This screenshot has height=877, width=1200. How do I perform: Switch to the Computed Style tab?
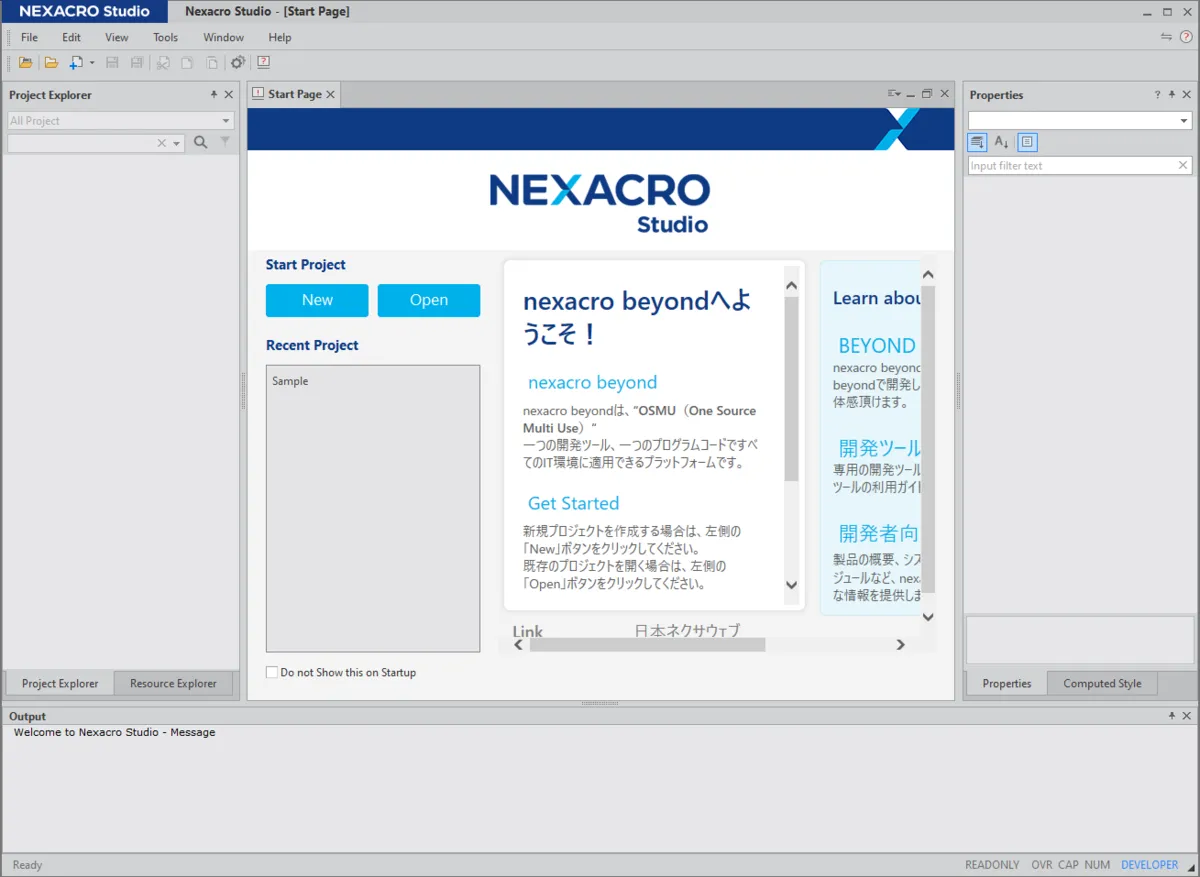click(1102, 683)
